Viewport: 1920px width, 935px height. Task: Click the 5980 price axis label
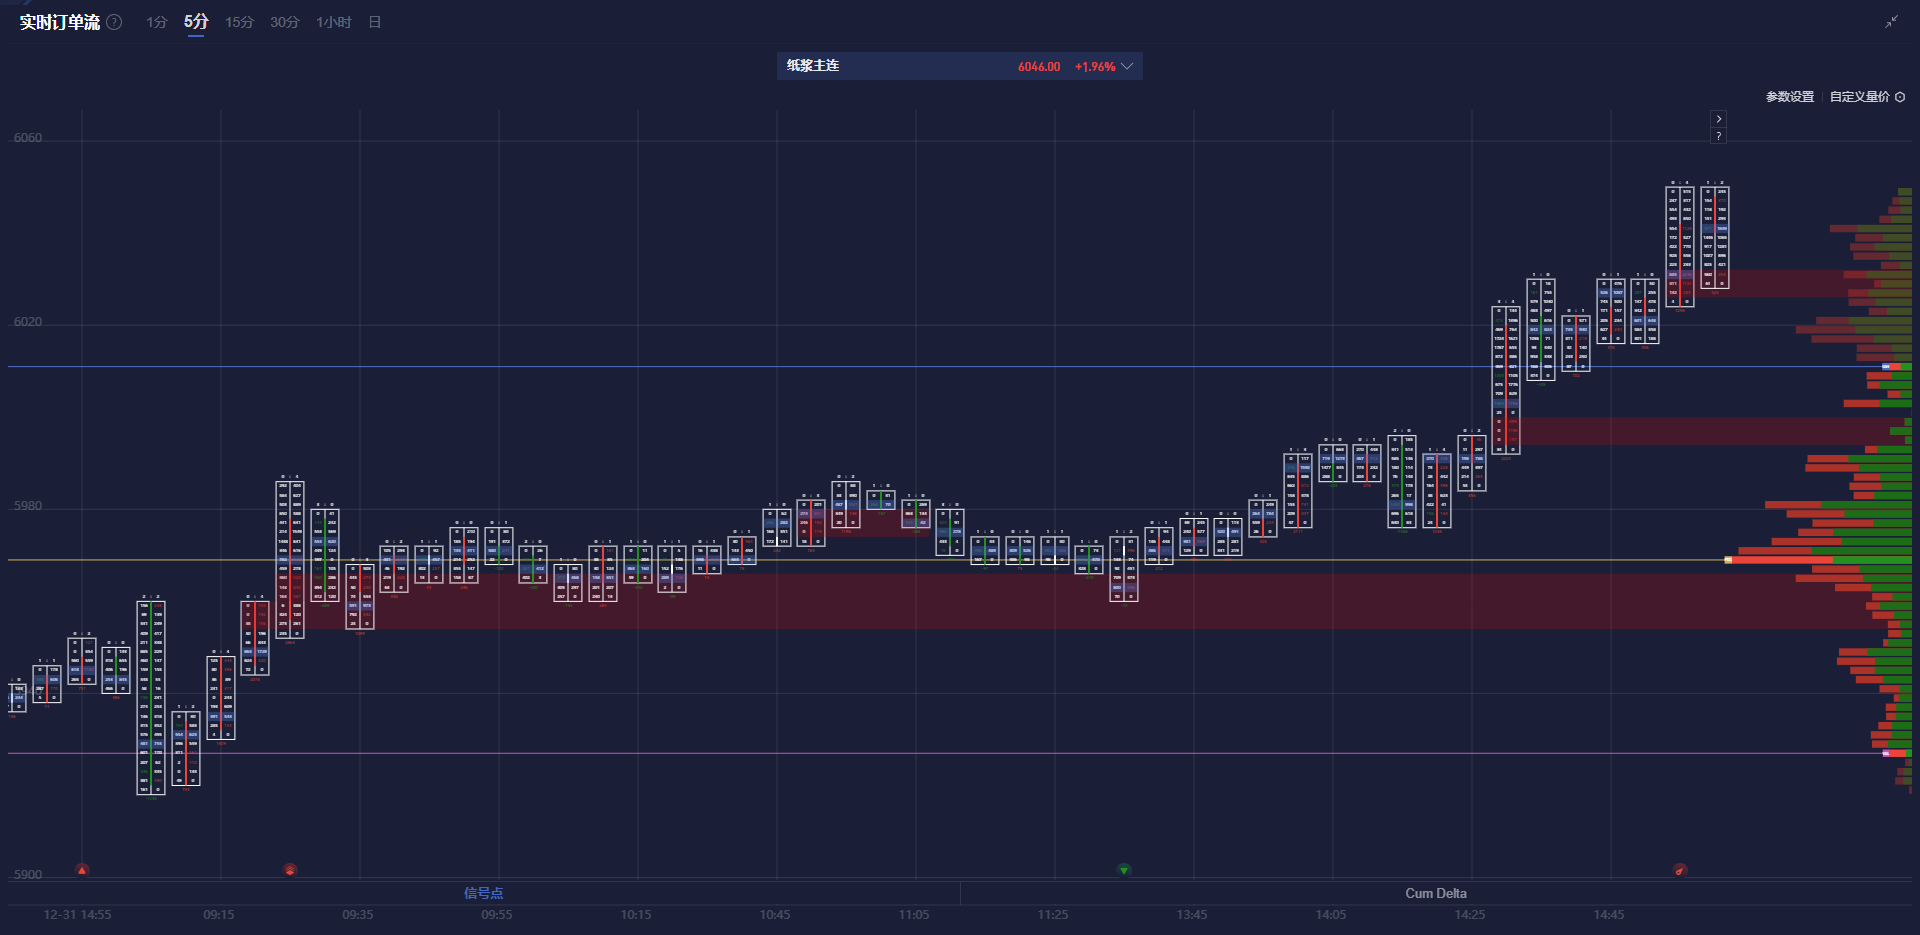tap(28, 506)
